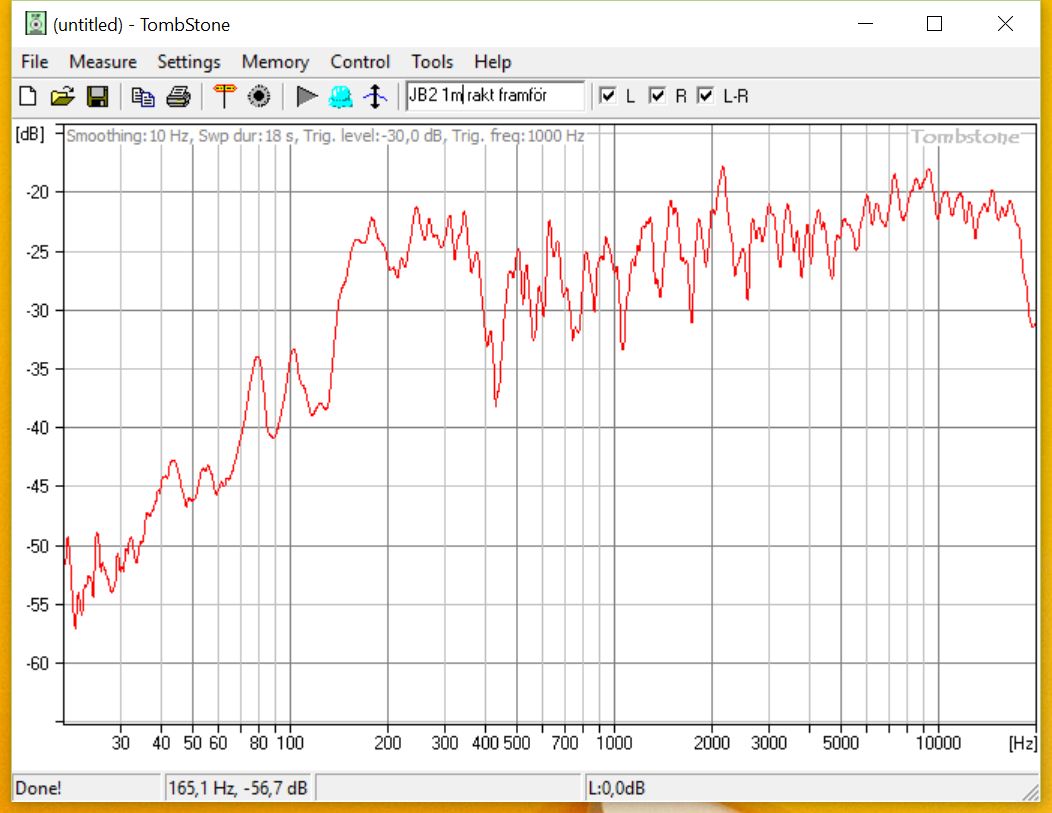1052x813 pixels.
Task: Save measurement using the floppy disk icon
Action: [98, 96]
